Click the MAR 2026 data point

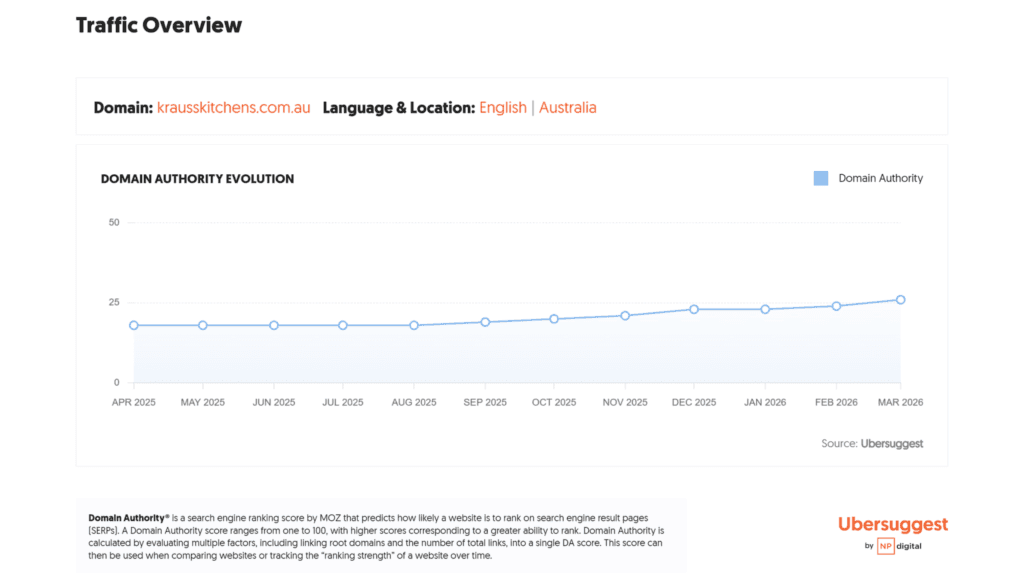(x=901, y=300)
